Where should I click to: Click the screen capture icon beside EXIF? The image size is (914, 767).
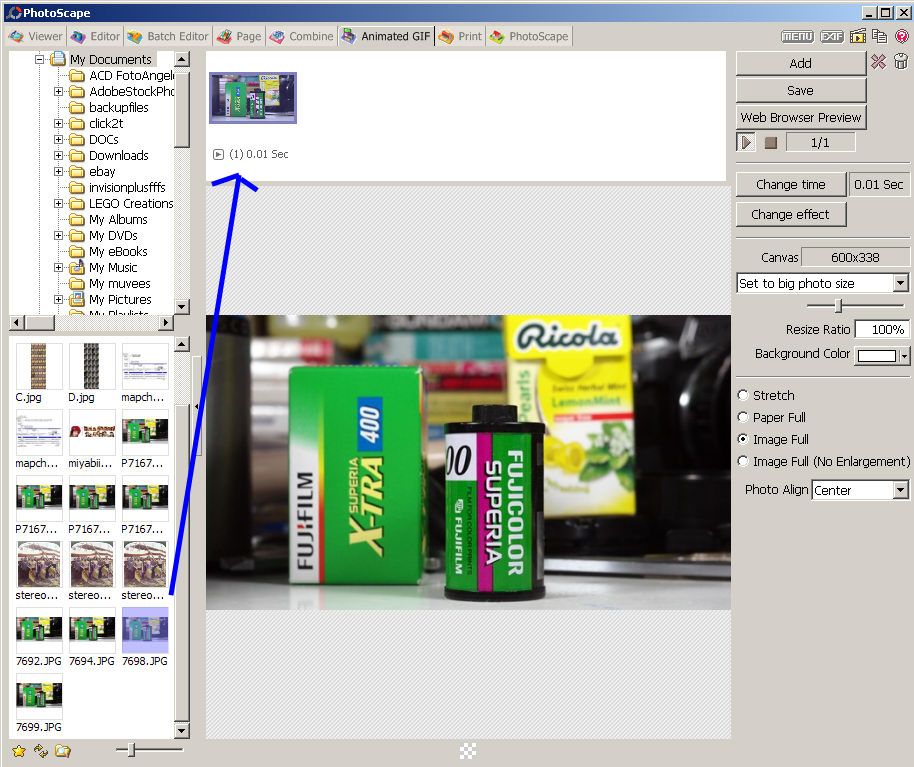click(x=857, y=36)
